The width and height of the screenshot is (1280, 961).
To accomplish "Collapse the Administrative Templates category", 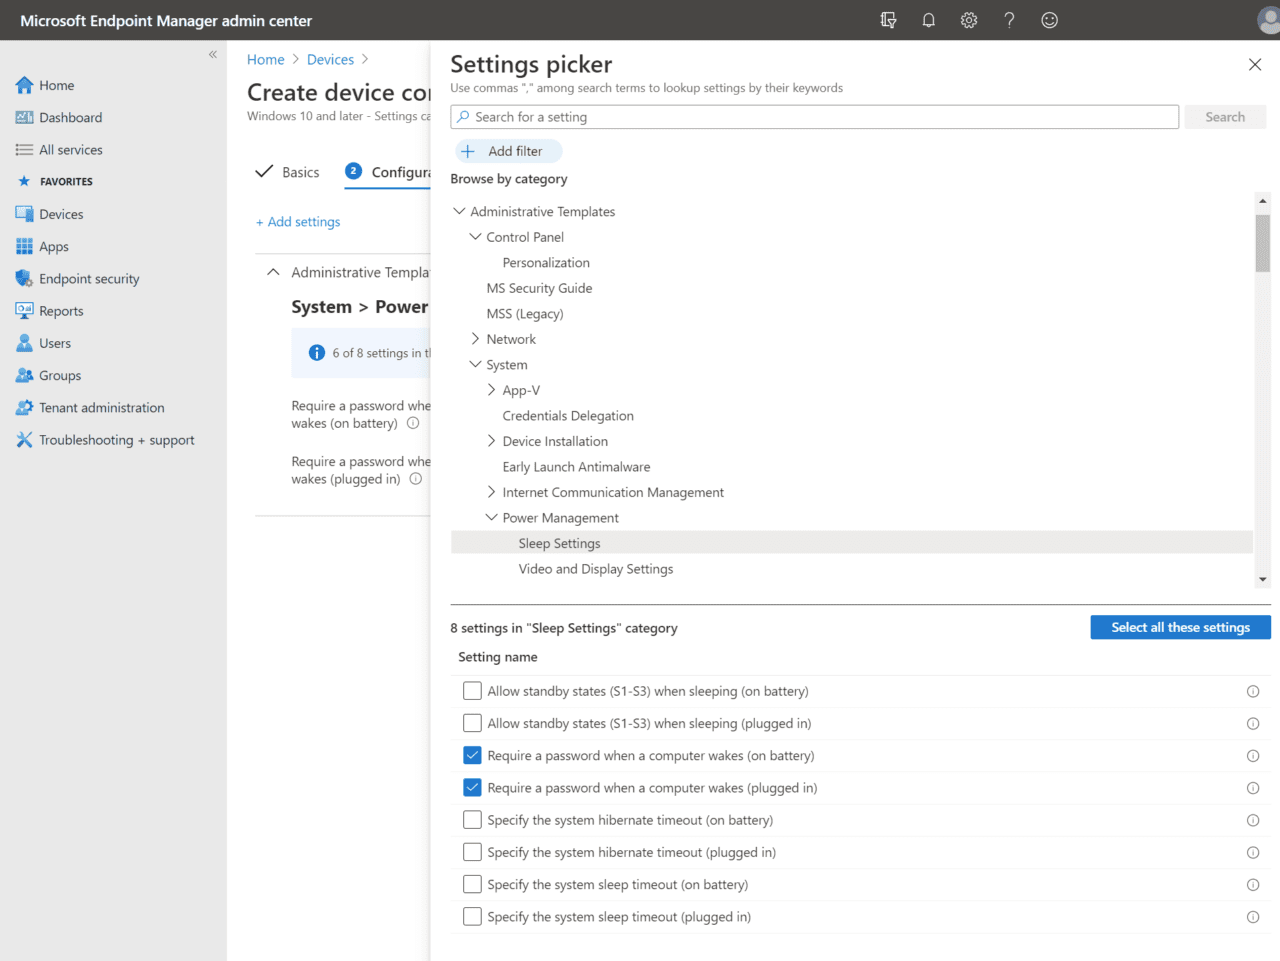I will [459, 211].
